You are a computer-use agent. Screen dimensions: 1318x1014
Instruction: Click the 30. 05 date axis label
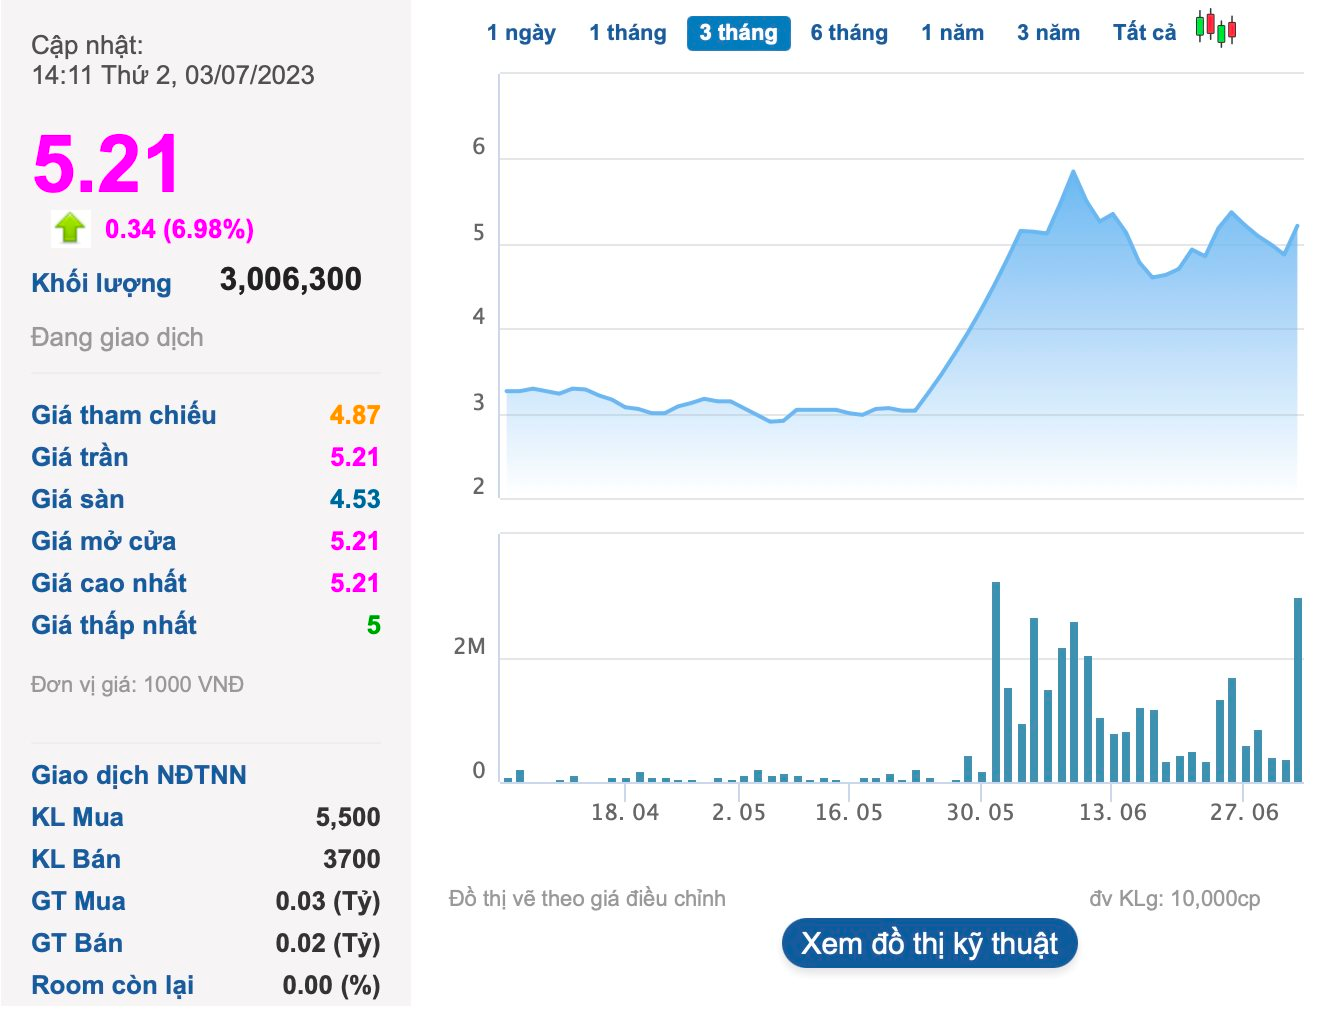point(981,812)
